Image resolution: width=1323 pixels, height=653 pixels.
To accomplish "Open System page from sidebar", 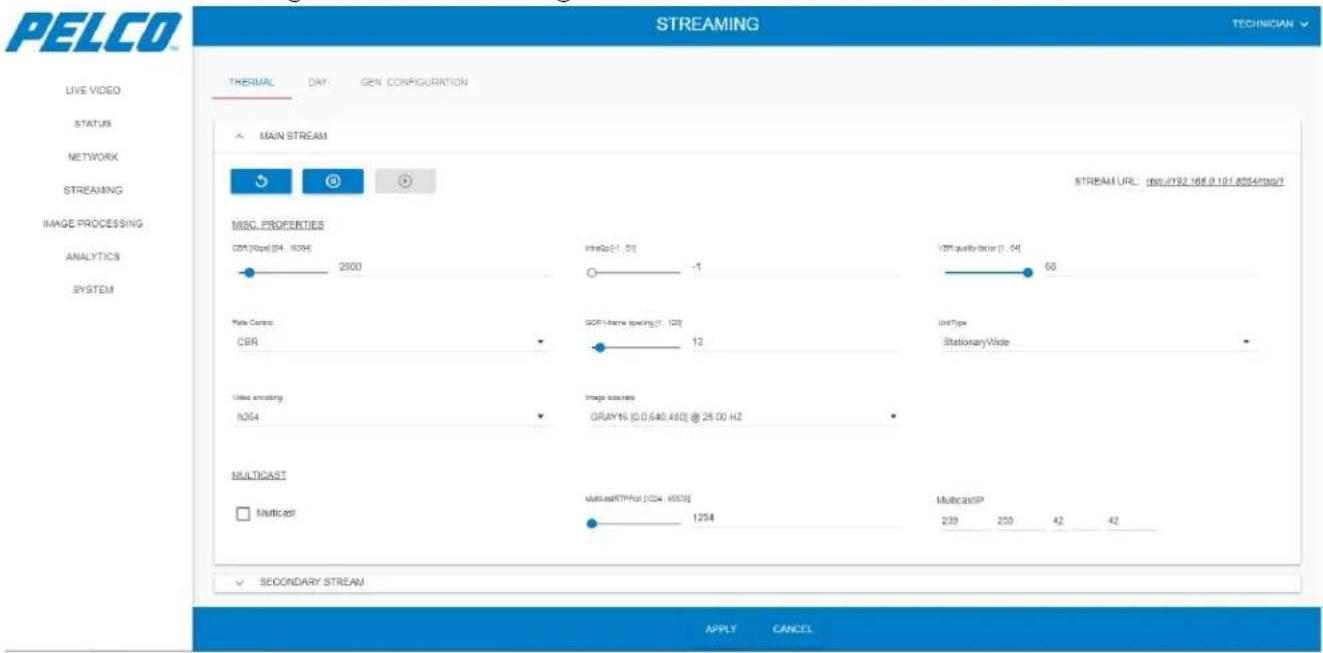I will coord(93,290).
